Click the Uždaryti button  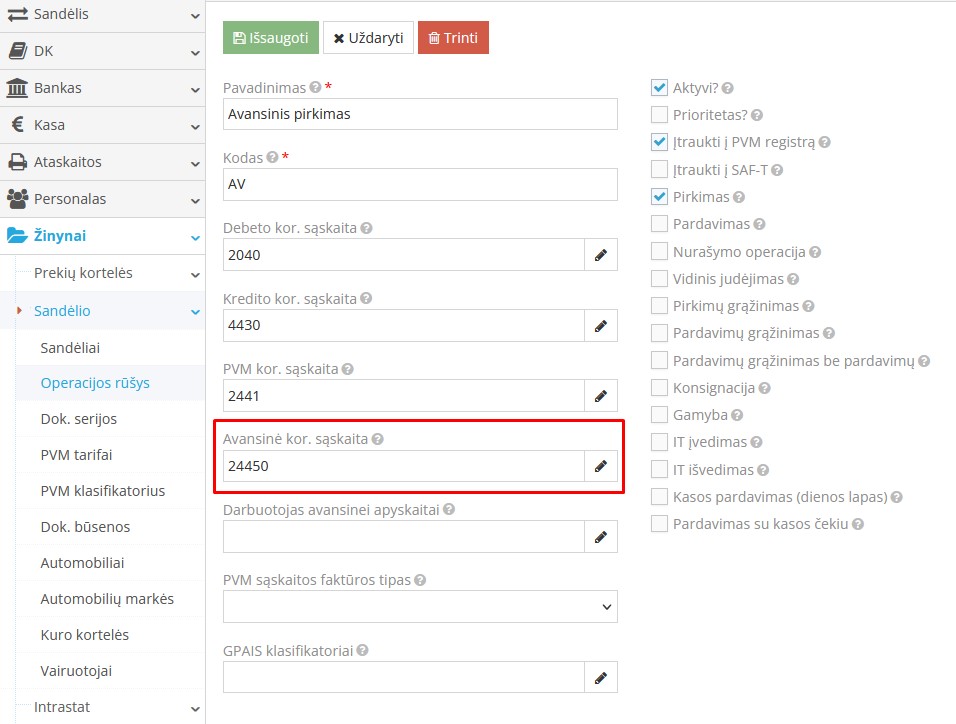click(x=368, y=38)
